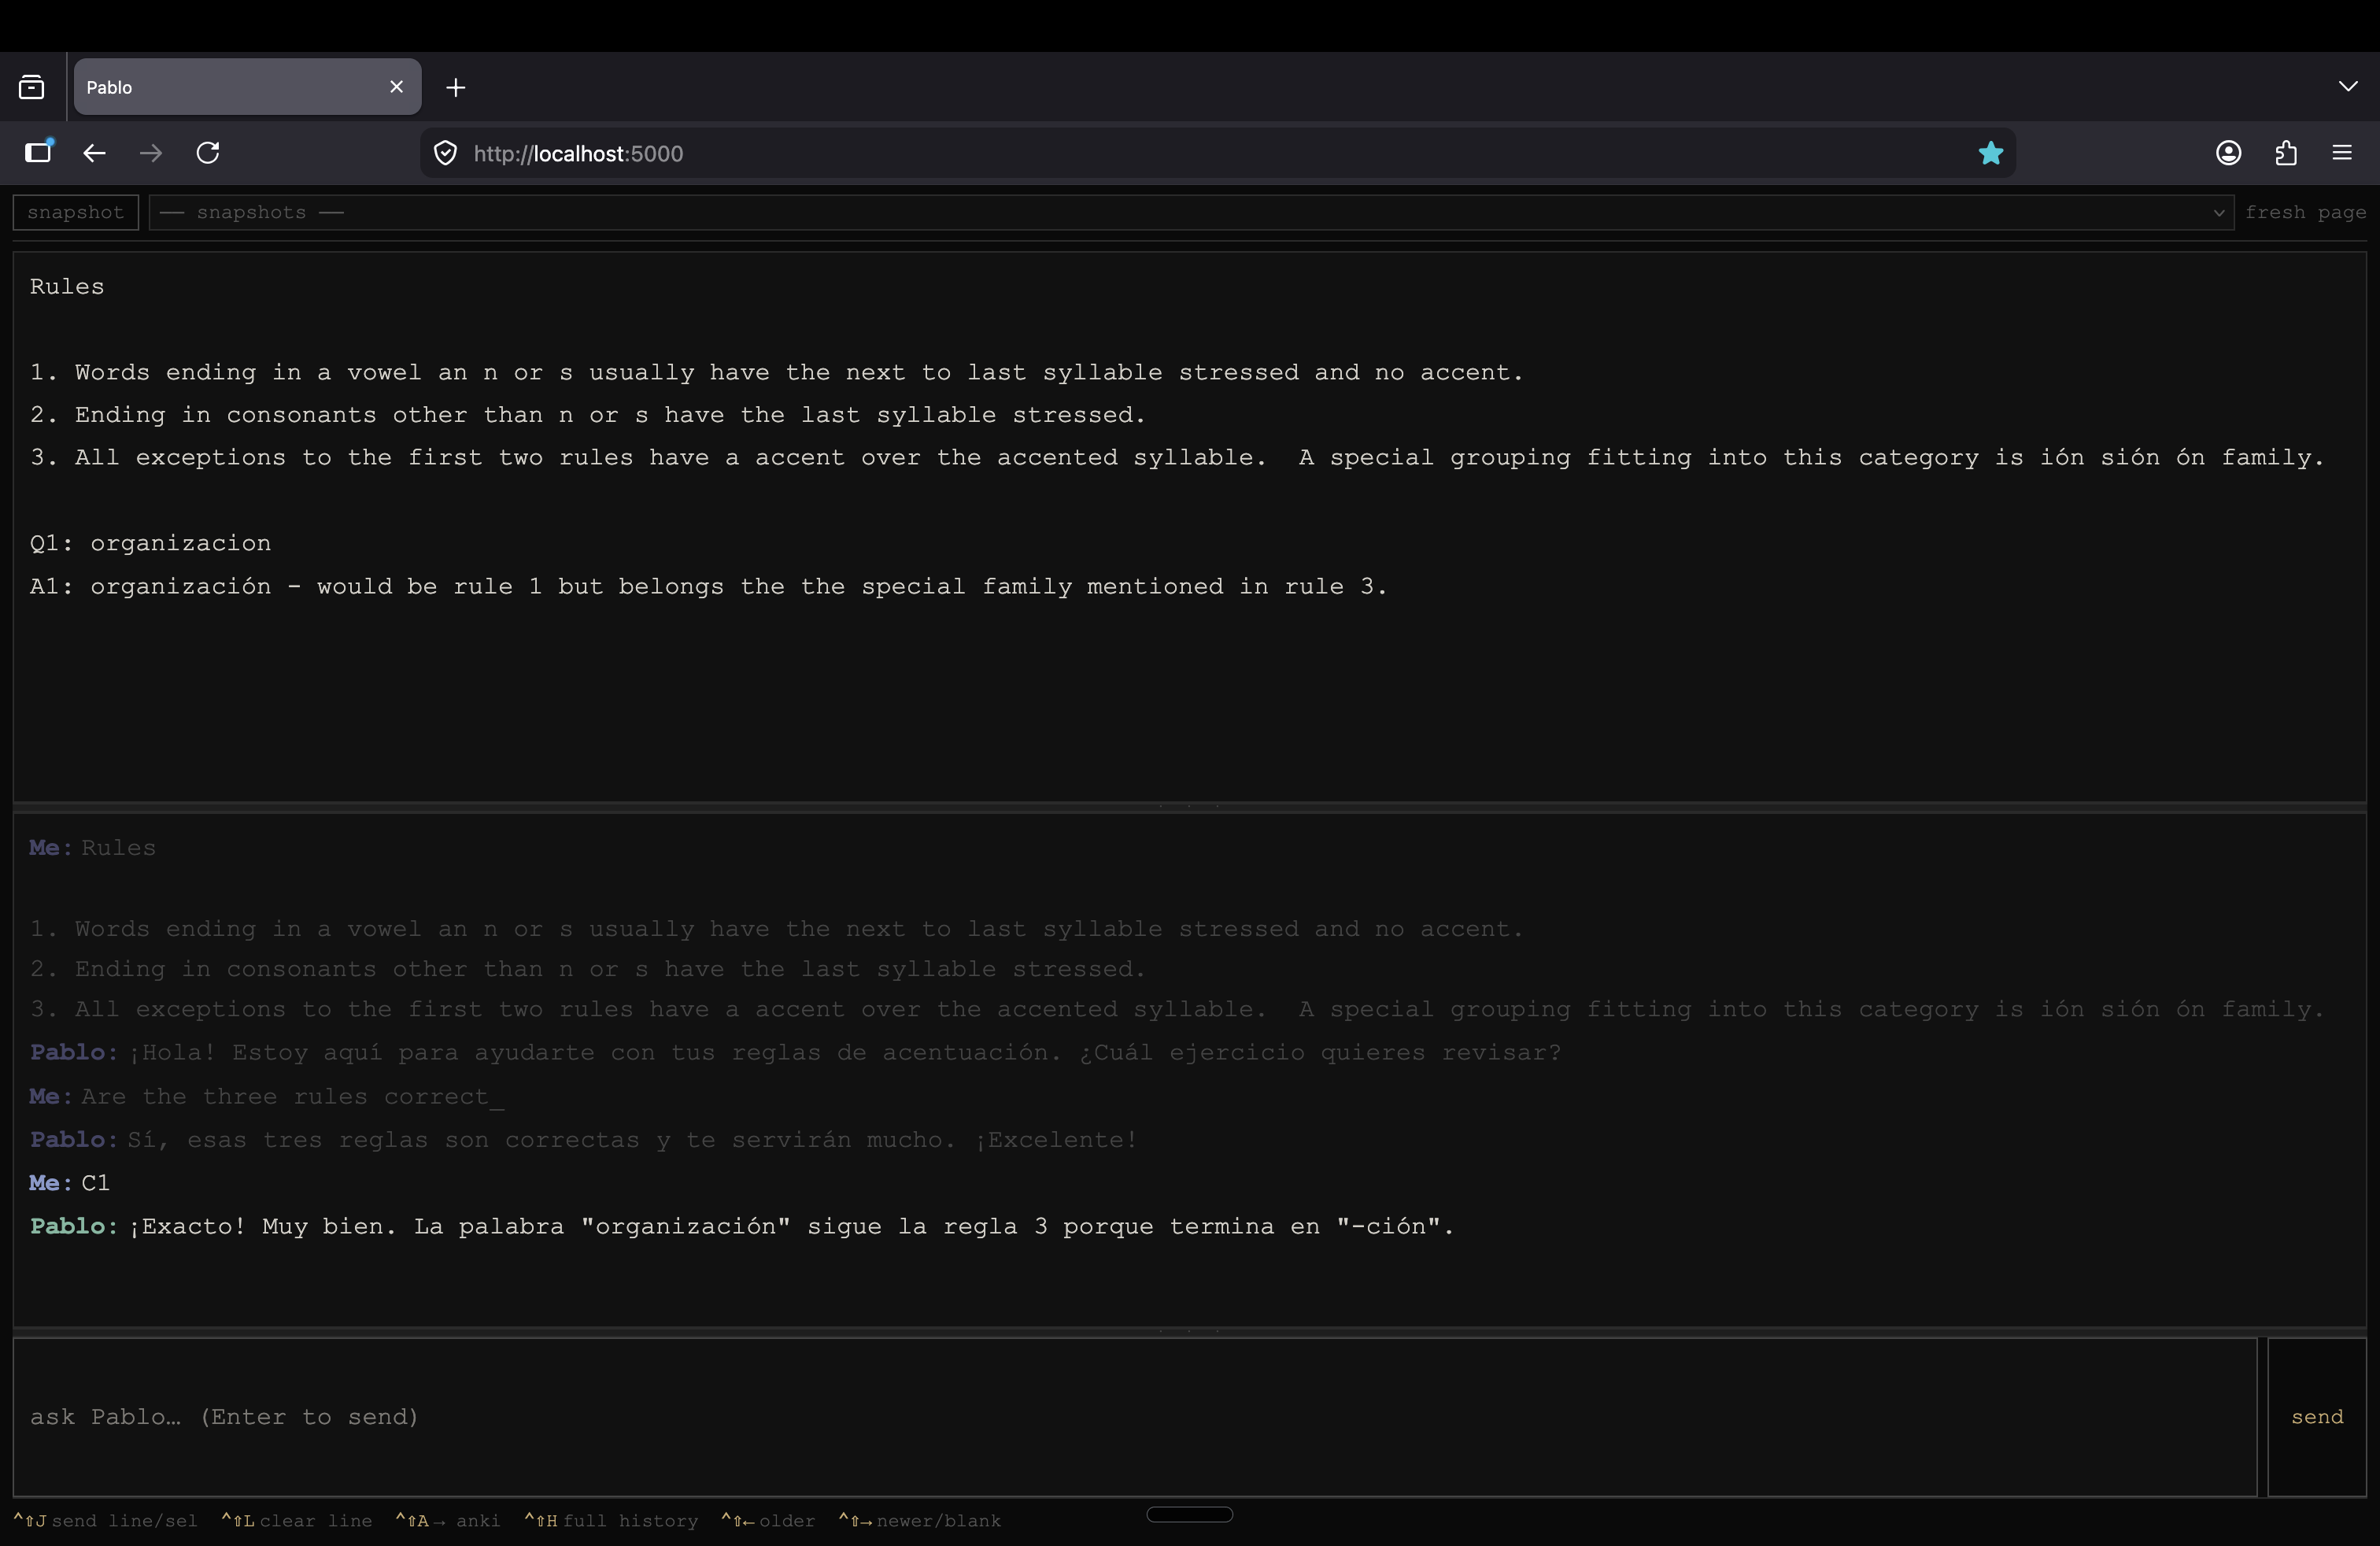The image size is (2380, 1546).
Task: Expand the list-all-tabs chevron
Action: point(2347,87)
